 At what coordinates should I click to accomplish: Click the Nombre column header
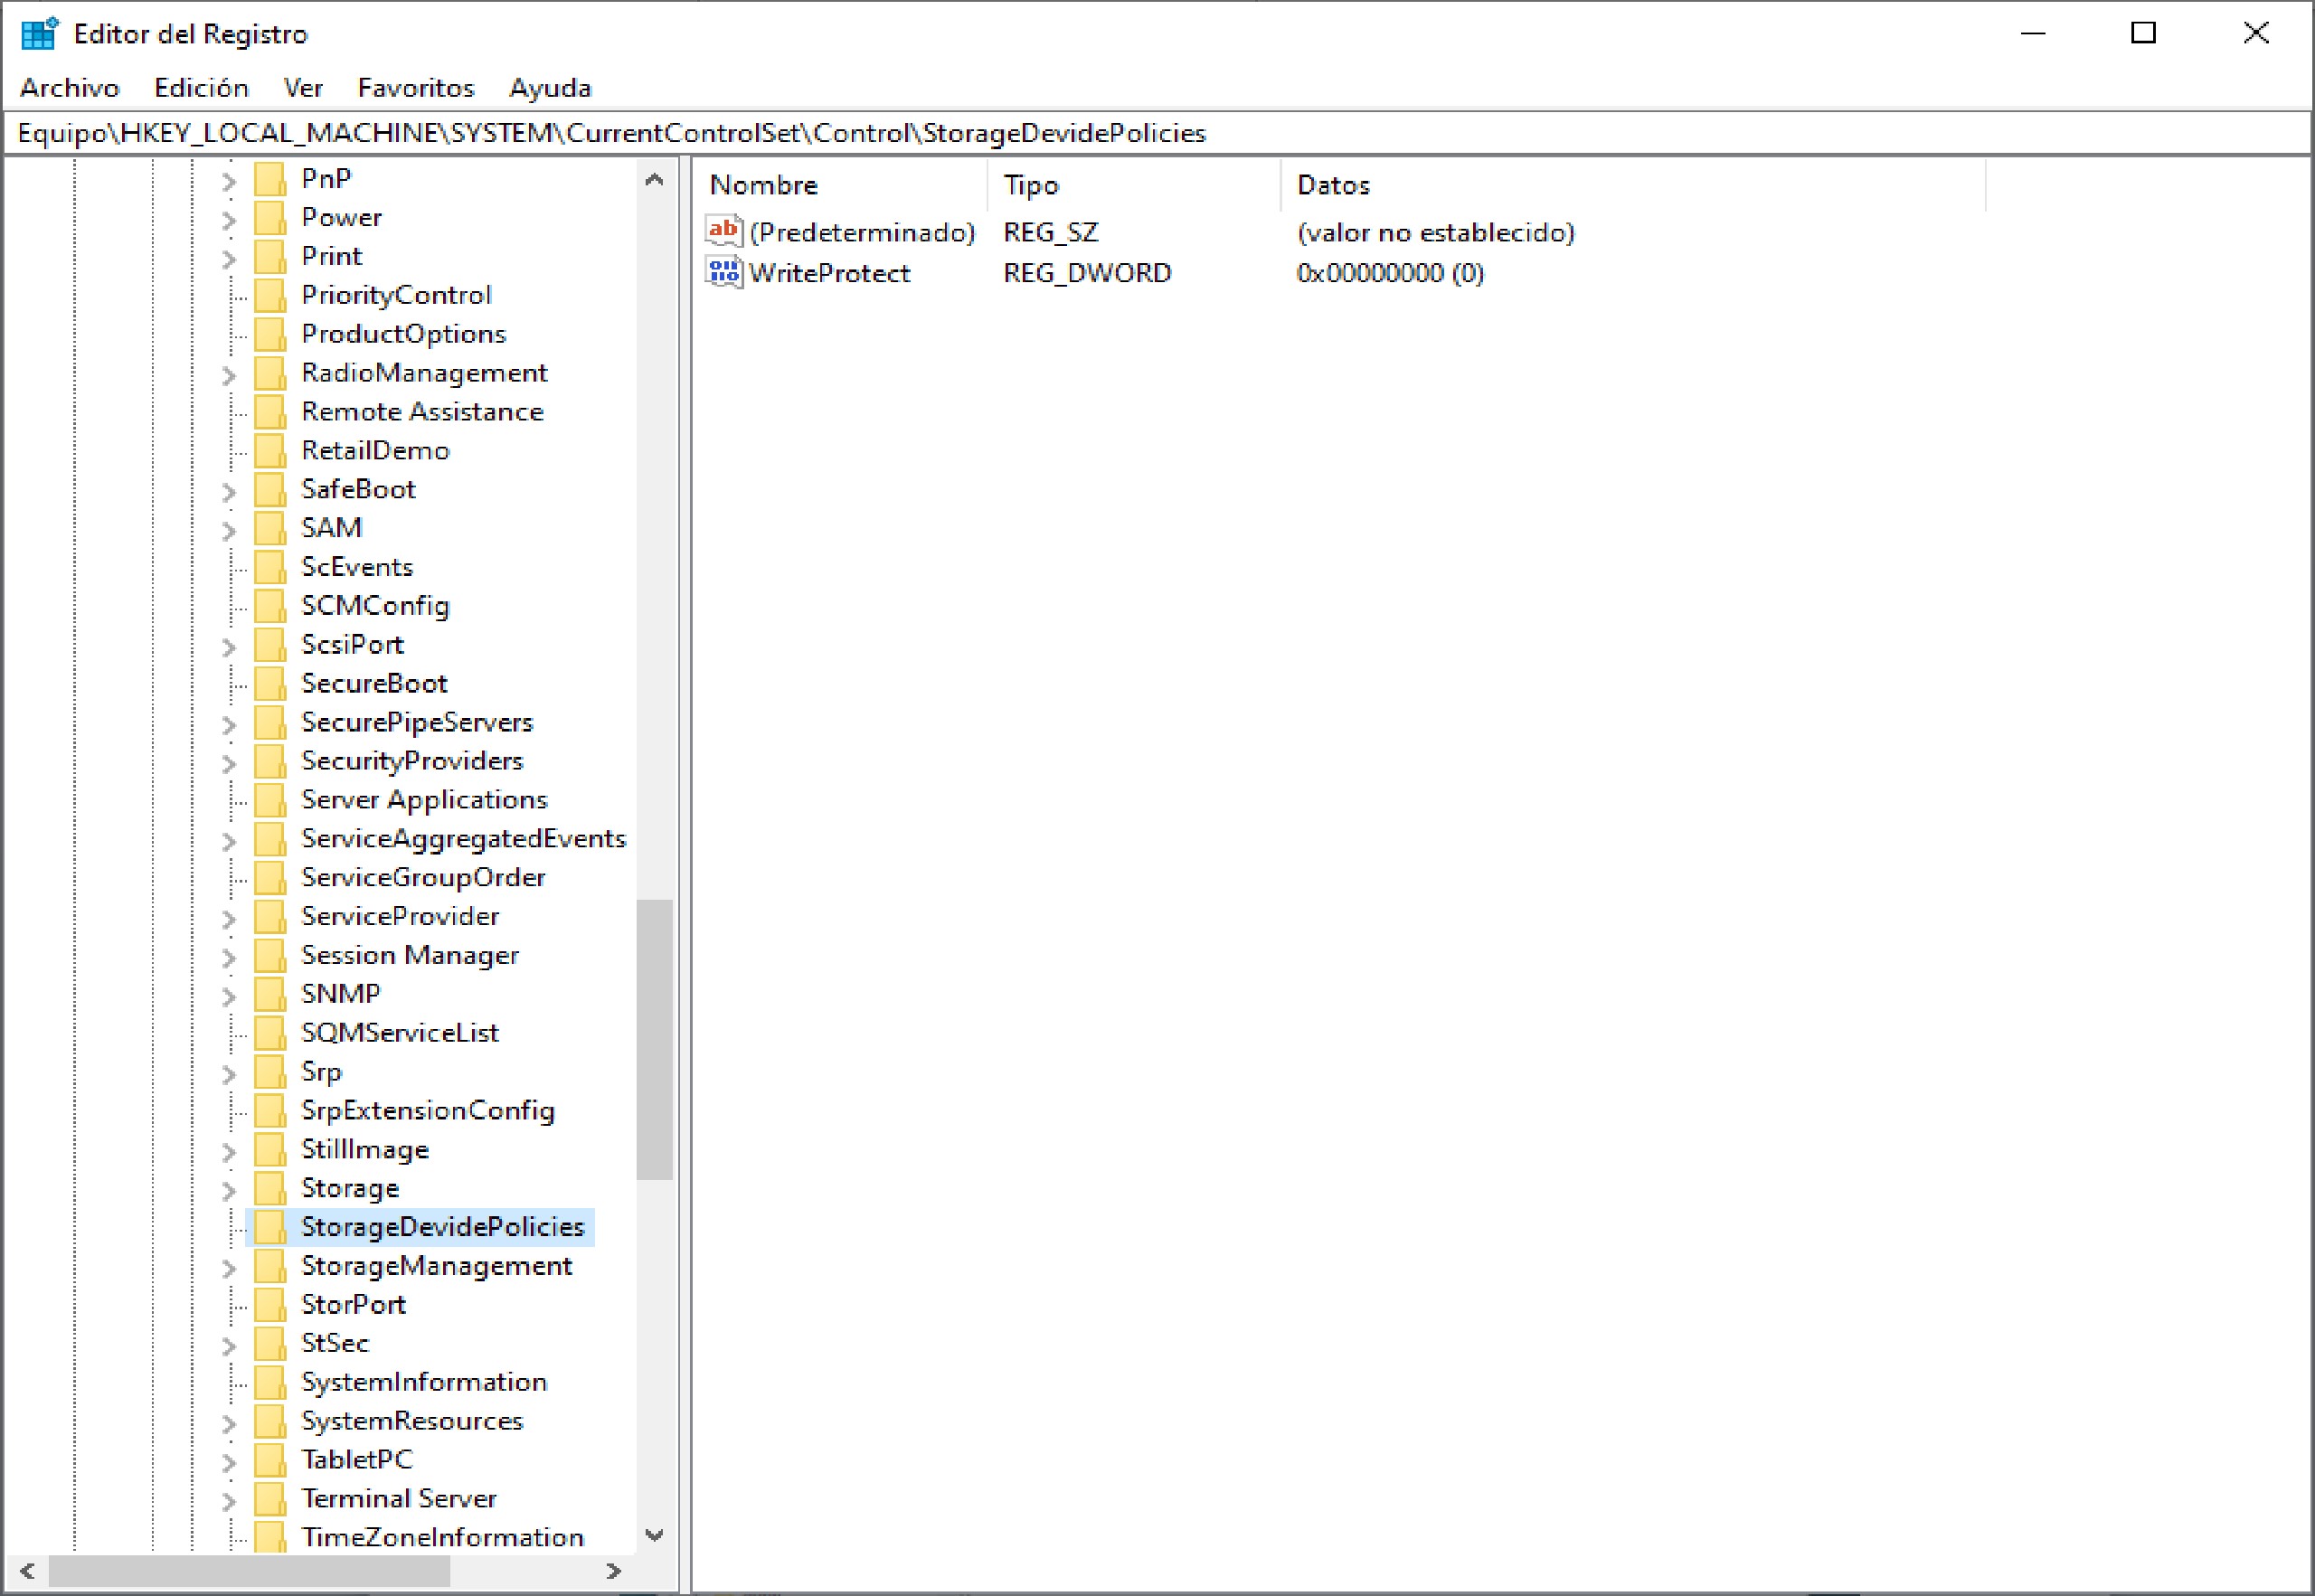763,185
